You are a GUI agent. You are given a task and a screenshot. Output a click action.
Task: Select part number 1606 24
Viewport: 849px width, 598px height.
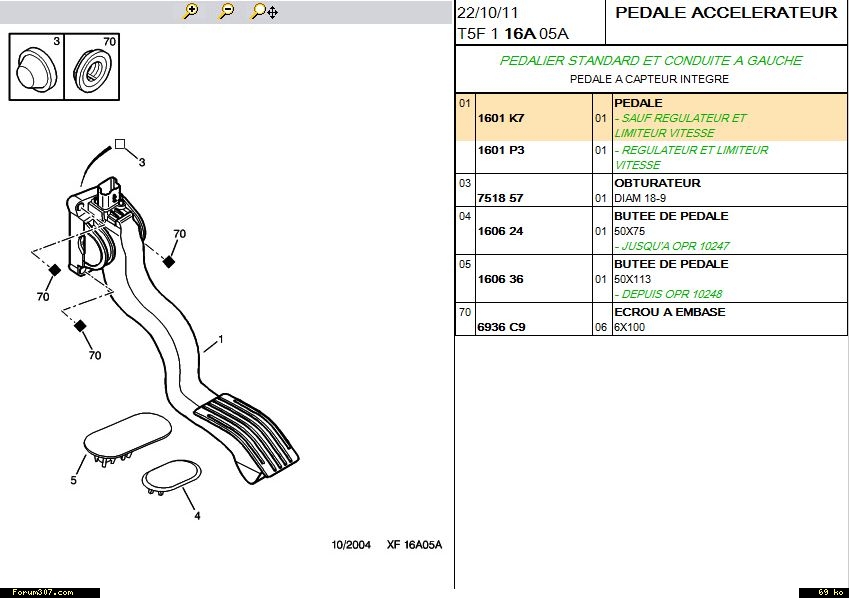pos(501,231)
